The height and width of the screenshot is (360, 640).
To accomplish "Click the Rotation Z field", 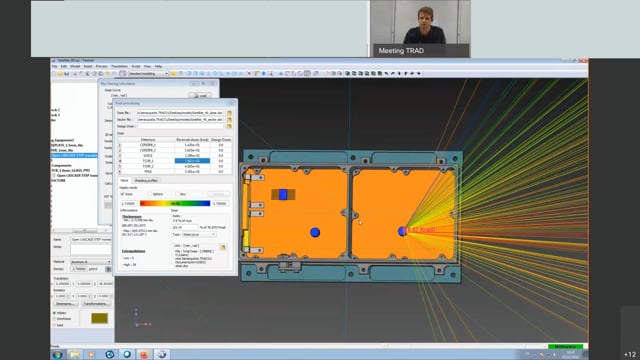I will click(x=104, y=296).
